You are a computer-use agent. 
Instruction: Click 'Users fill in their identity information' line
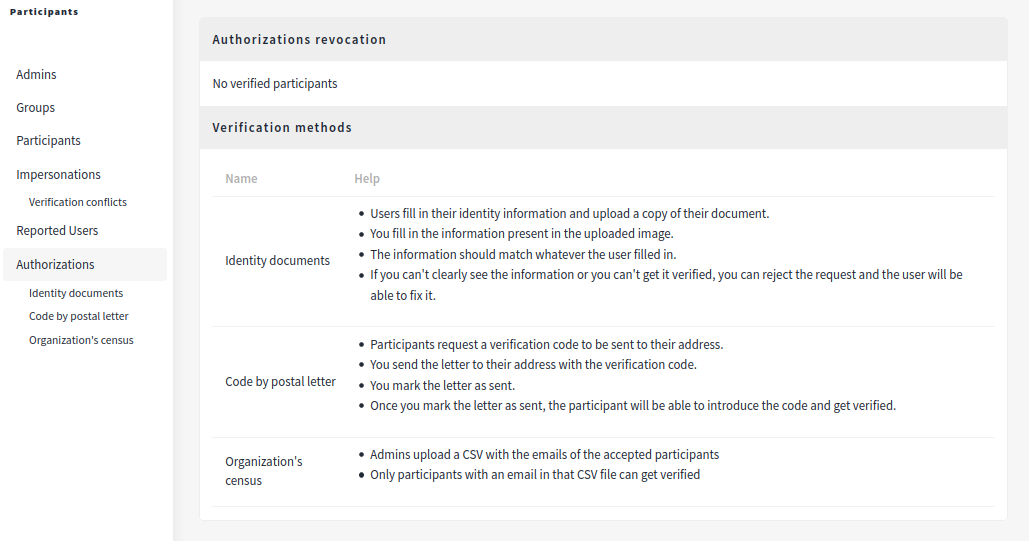coord(570,214)
